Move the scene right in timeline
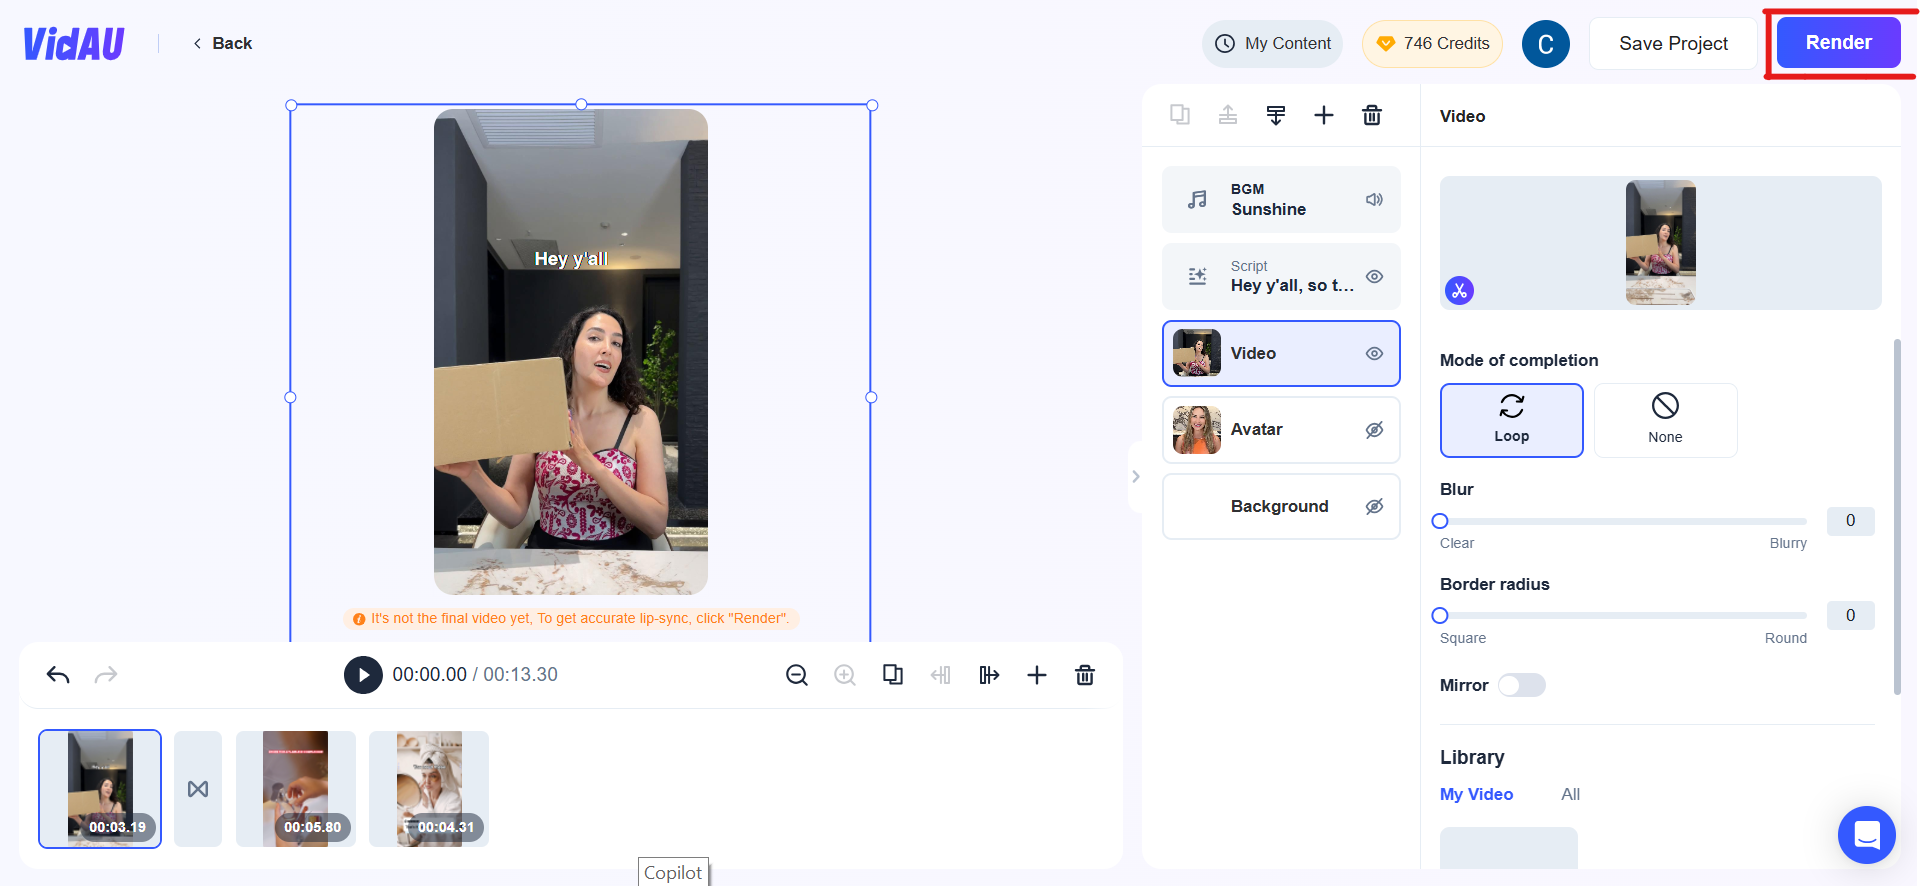The width and height of the screenshot is (1920, 886). click(989, 675)
